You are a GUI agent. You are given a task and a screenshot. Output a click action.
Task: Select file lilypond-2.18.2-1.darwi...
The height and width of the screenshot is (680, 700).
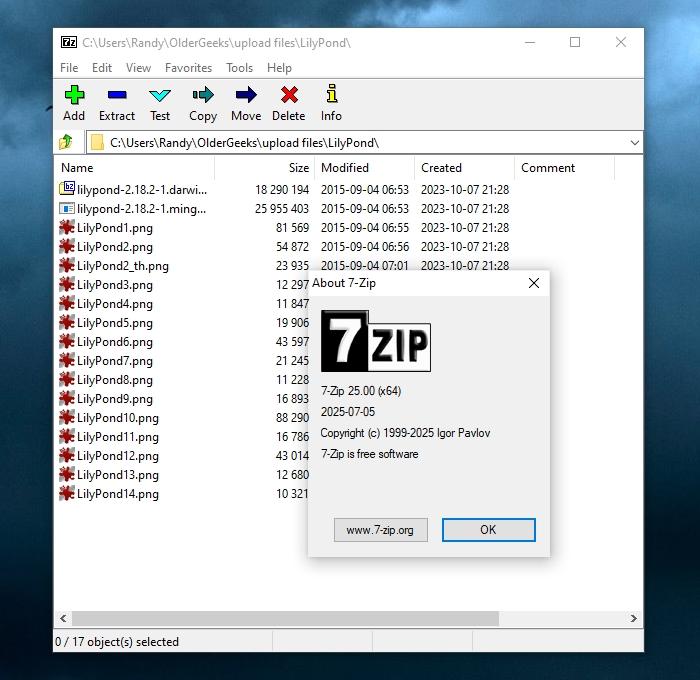142,190
